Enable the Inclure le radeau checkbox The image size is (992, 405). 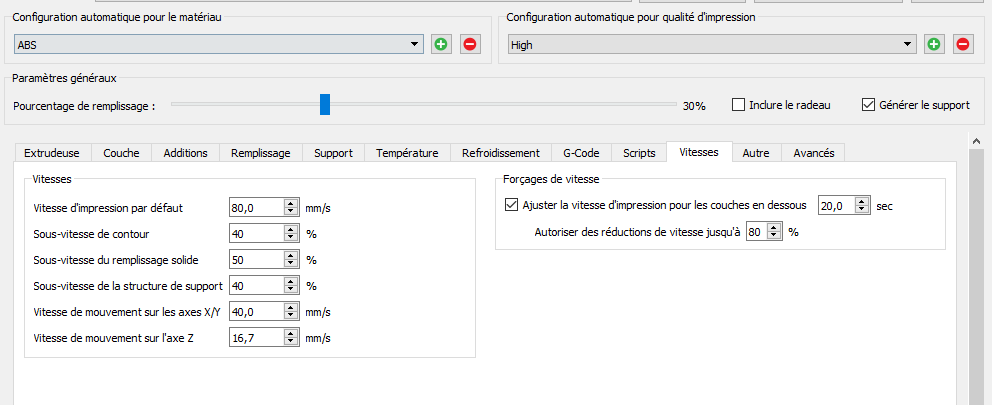[x=739, y=105]
